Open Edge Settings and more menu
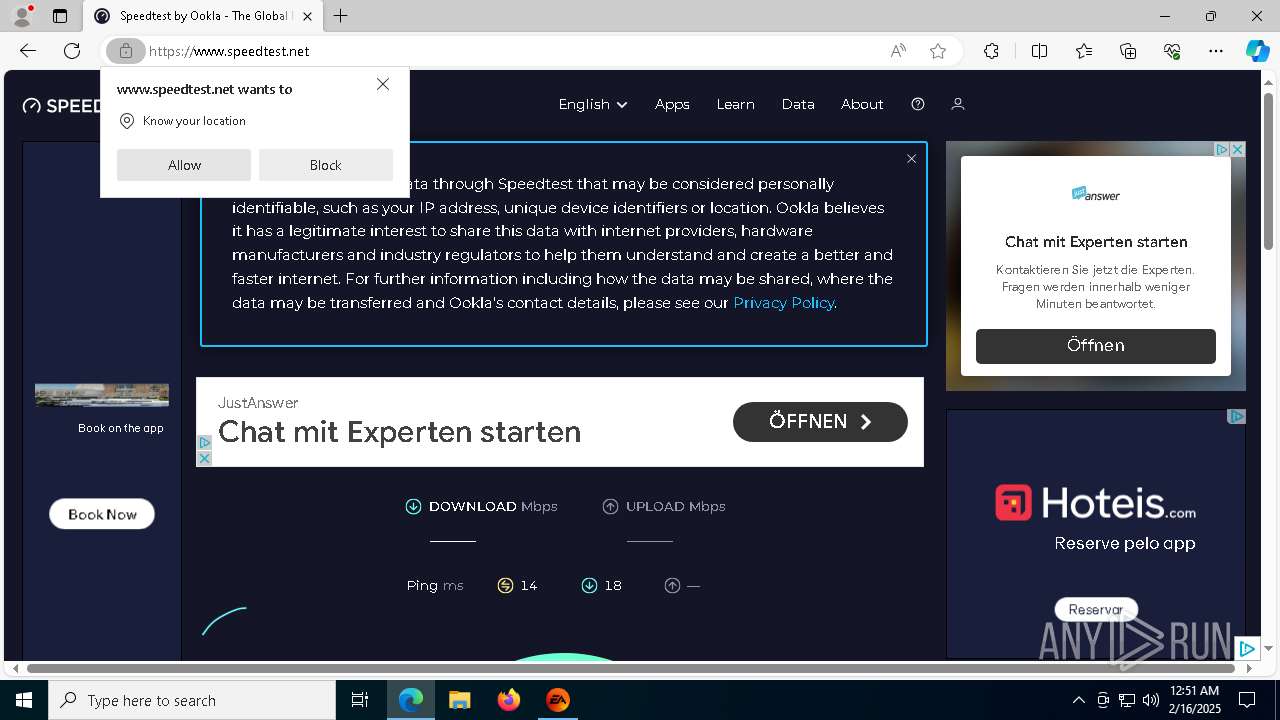The height and width of the screenshot is (720, 1280). coord(1216,51)
